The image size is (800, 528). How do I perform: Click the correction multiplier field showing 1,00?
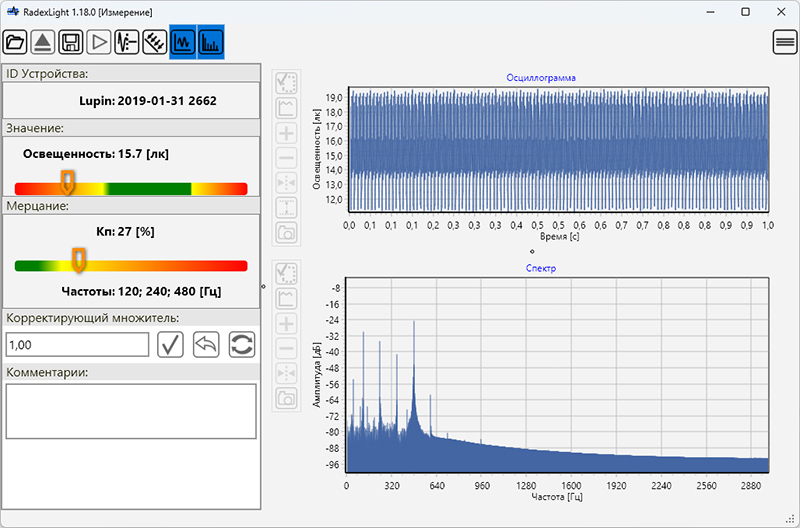(x=77, y=345)
